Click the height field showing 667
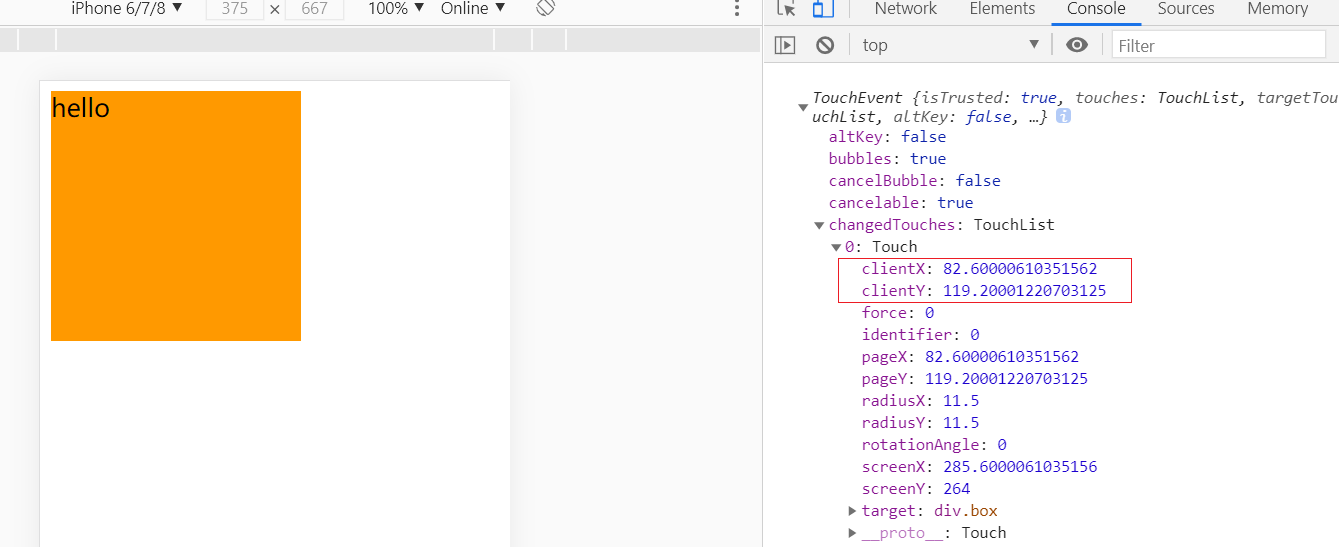Screen dimensions: 1339x547 [314, 9]
